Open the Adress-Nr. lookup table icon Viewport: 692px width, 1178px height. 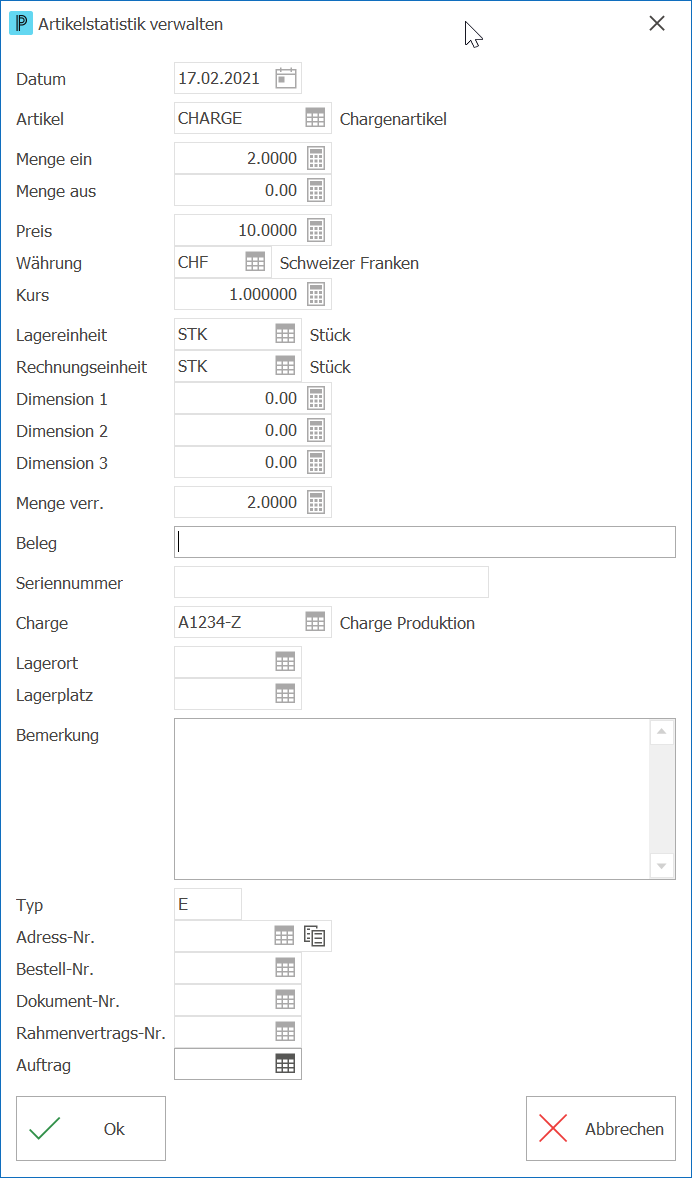click(284, 935)
